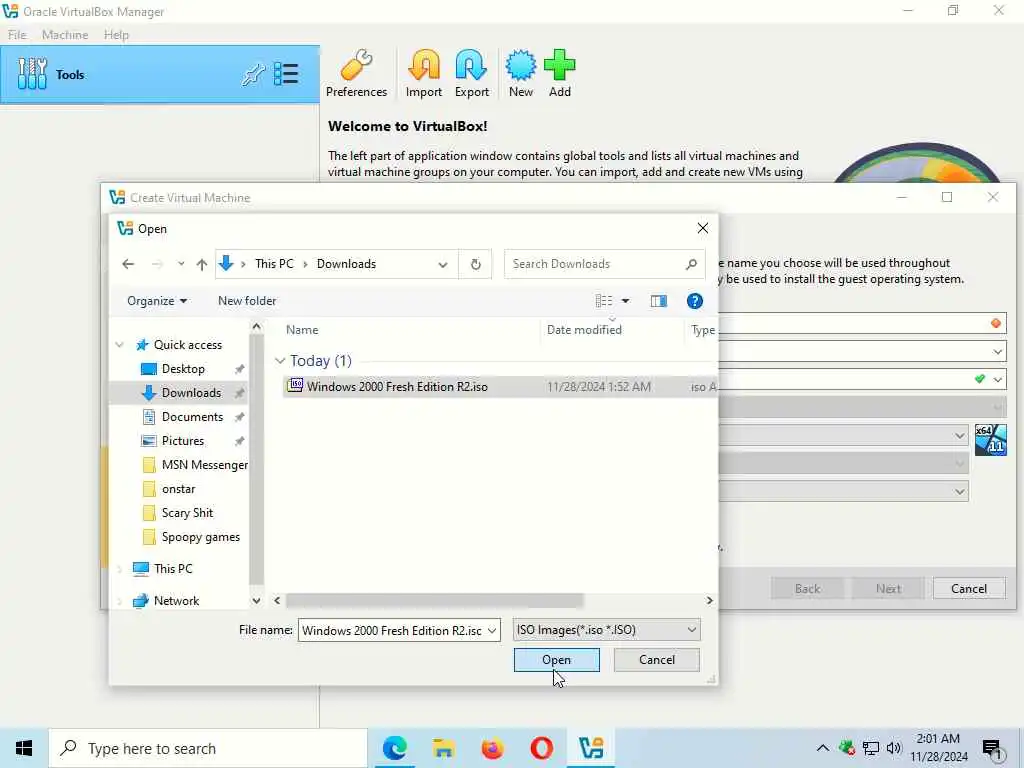Open the ISO Images file type dropdown
The image size is (1024, 768).
pyautogui.click(x=606, y=630)
